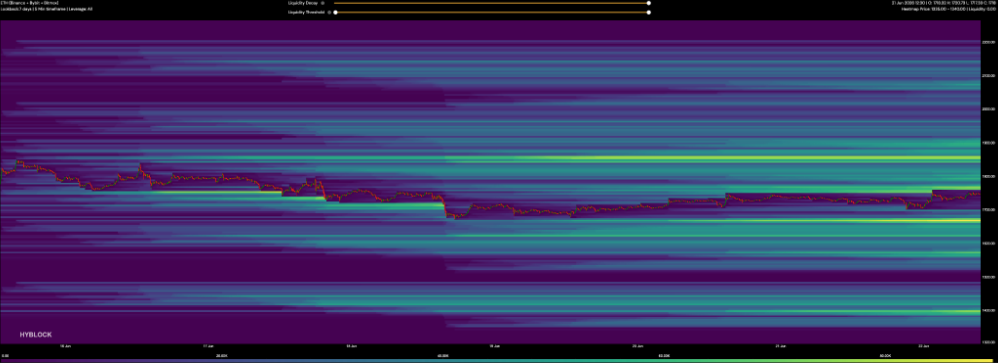Click the 2000 price axis label
Image resolution: width=998 pixels, height=363 pixels.
tap(989, 109)
